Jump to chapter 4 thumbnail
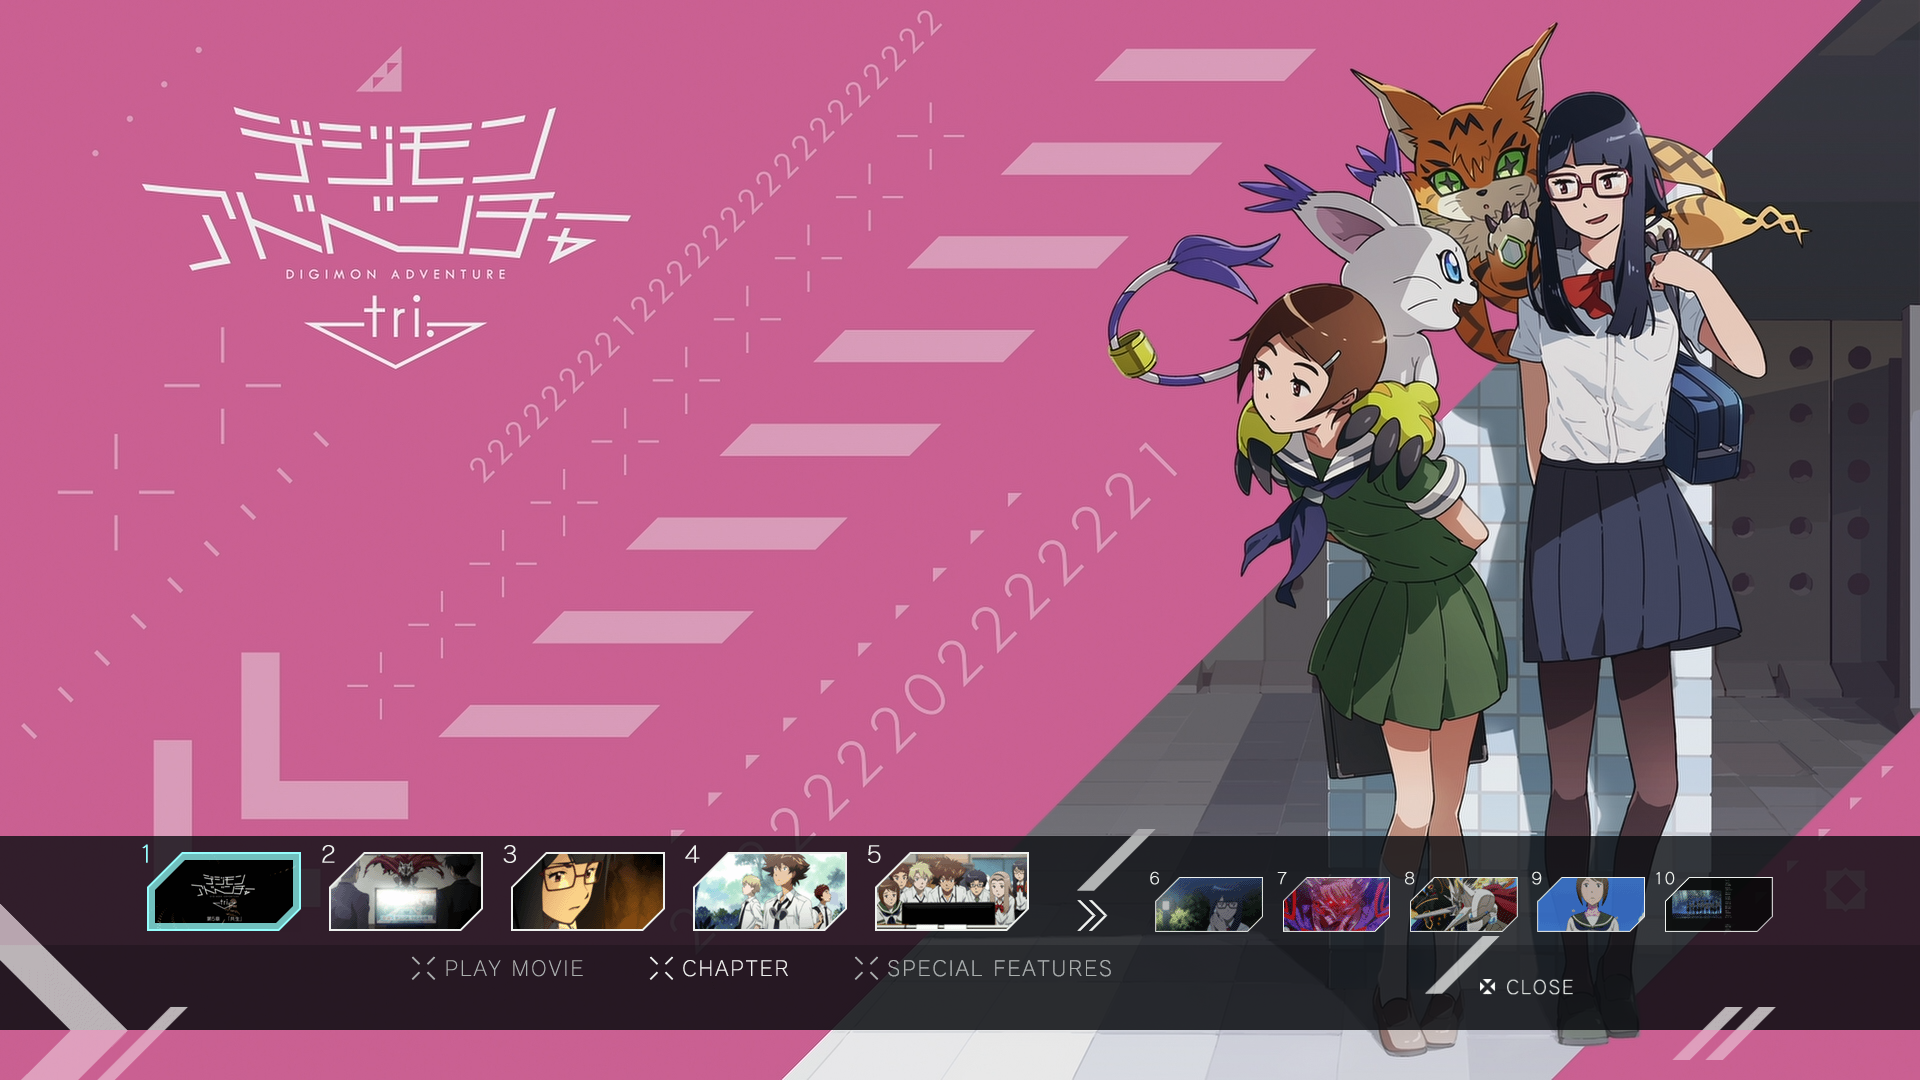Image resolution: width=1920 pixels, height=1080 pixels. click(x=770, y=891)
